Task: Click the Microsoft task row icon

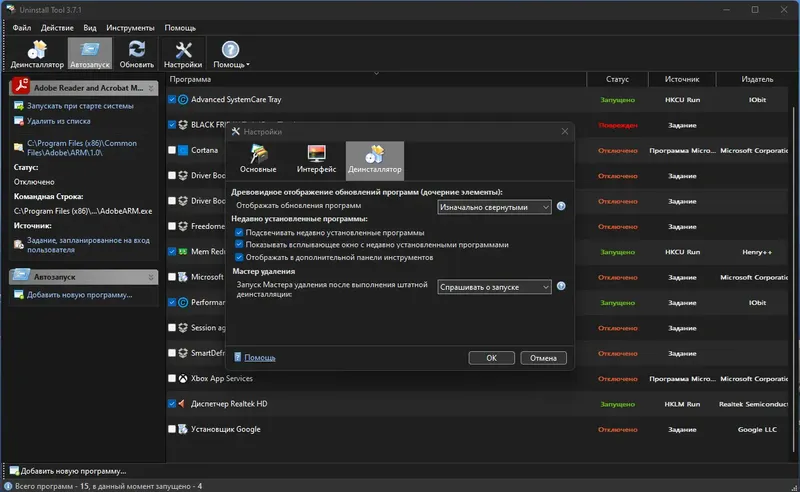Action: (183, 277)
